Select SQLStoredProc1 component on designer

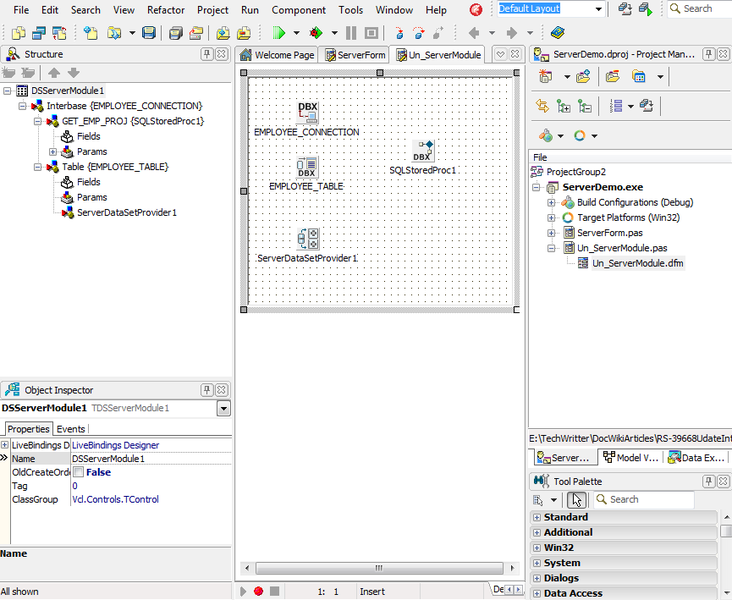423,151
